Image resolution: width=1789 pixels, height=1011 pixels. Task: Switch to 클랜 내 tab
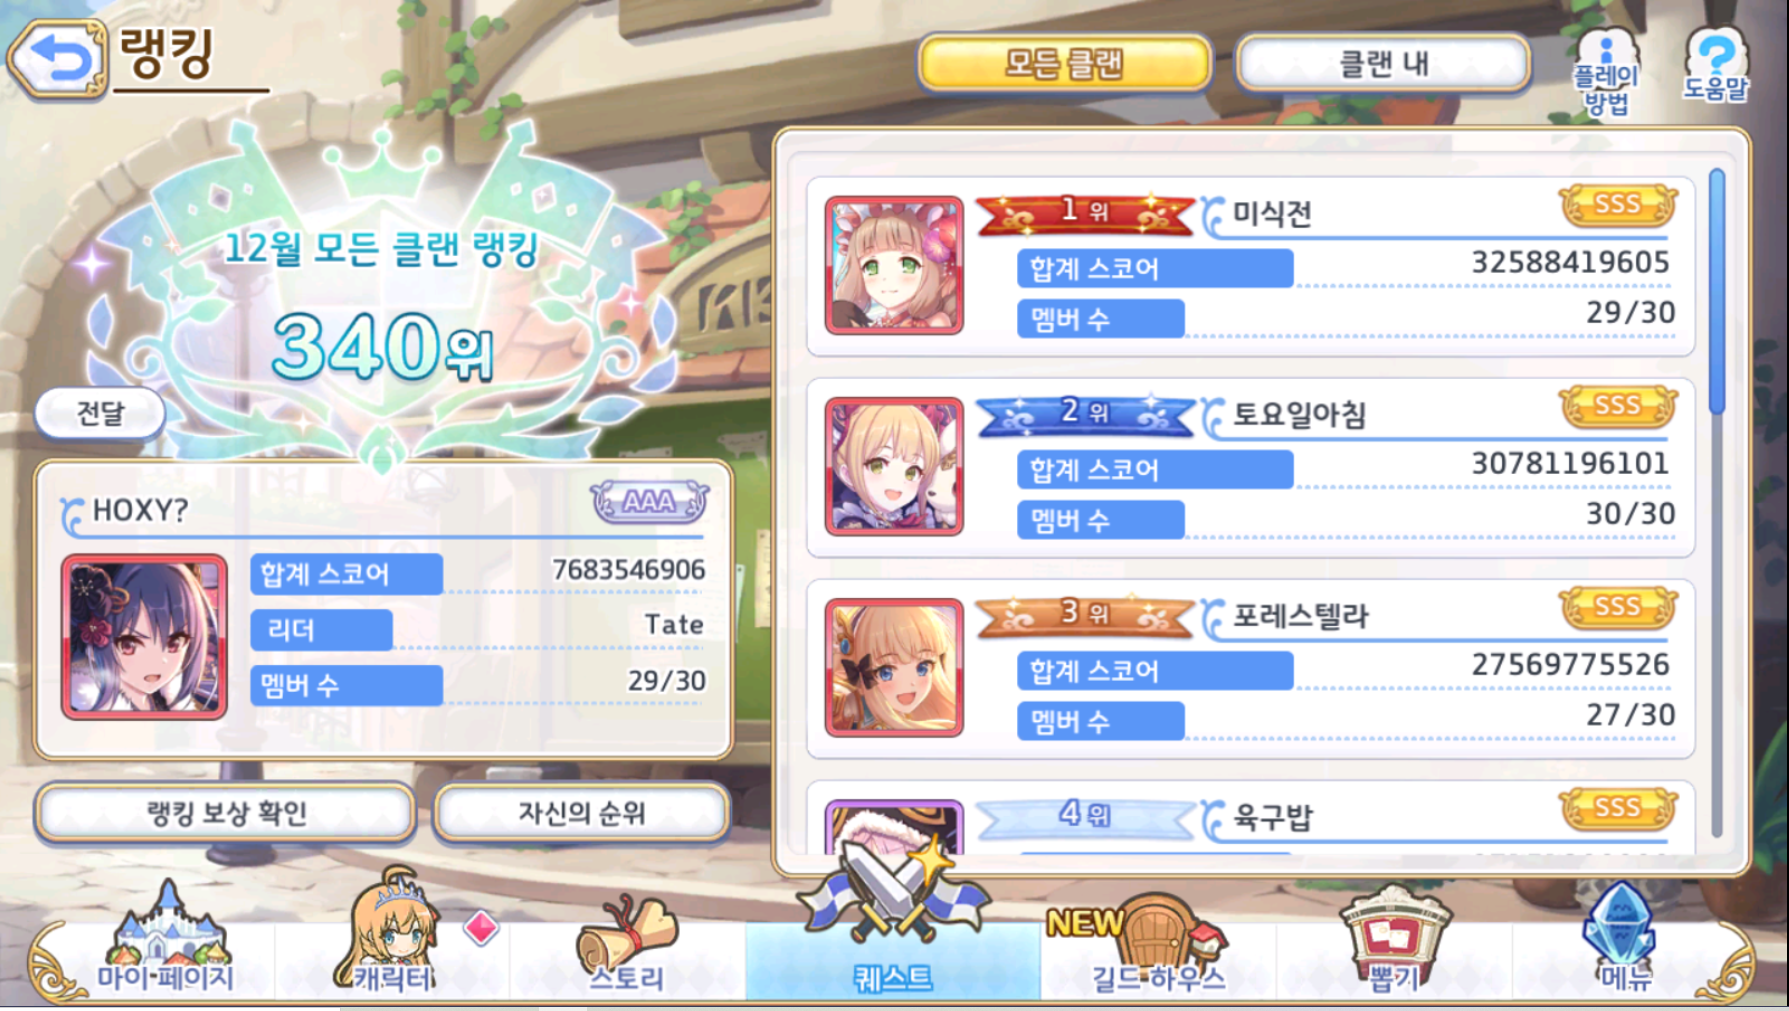[1384, 64]
